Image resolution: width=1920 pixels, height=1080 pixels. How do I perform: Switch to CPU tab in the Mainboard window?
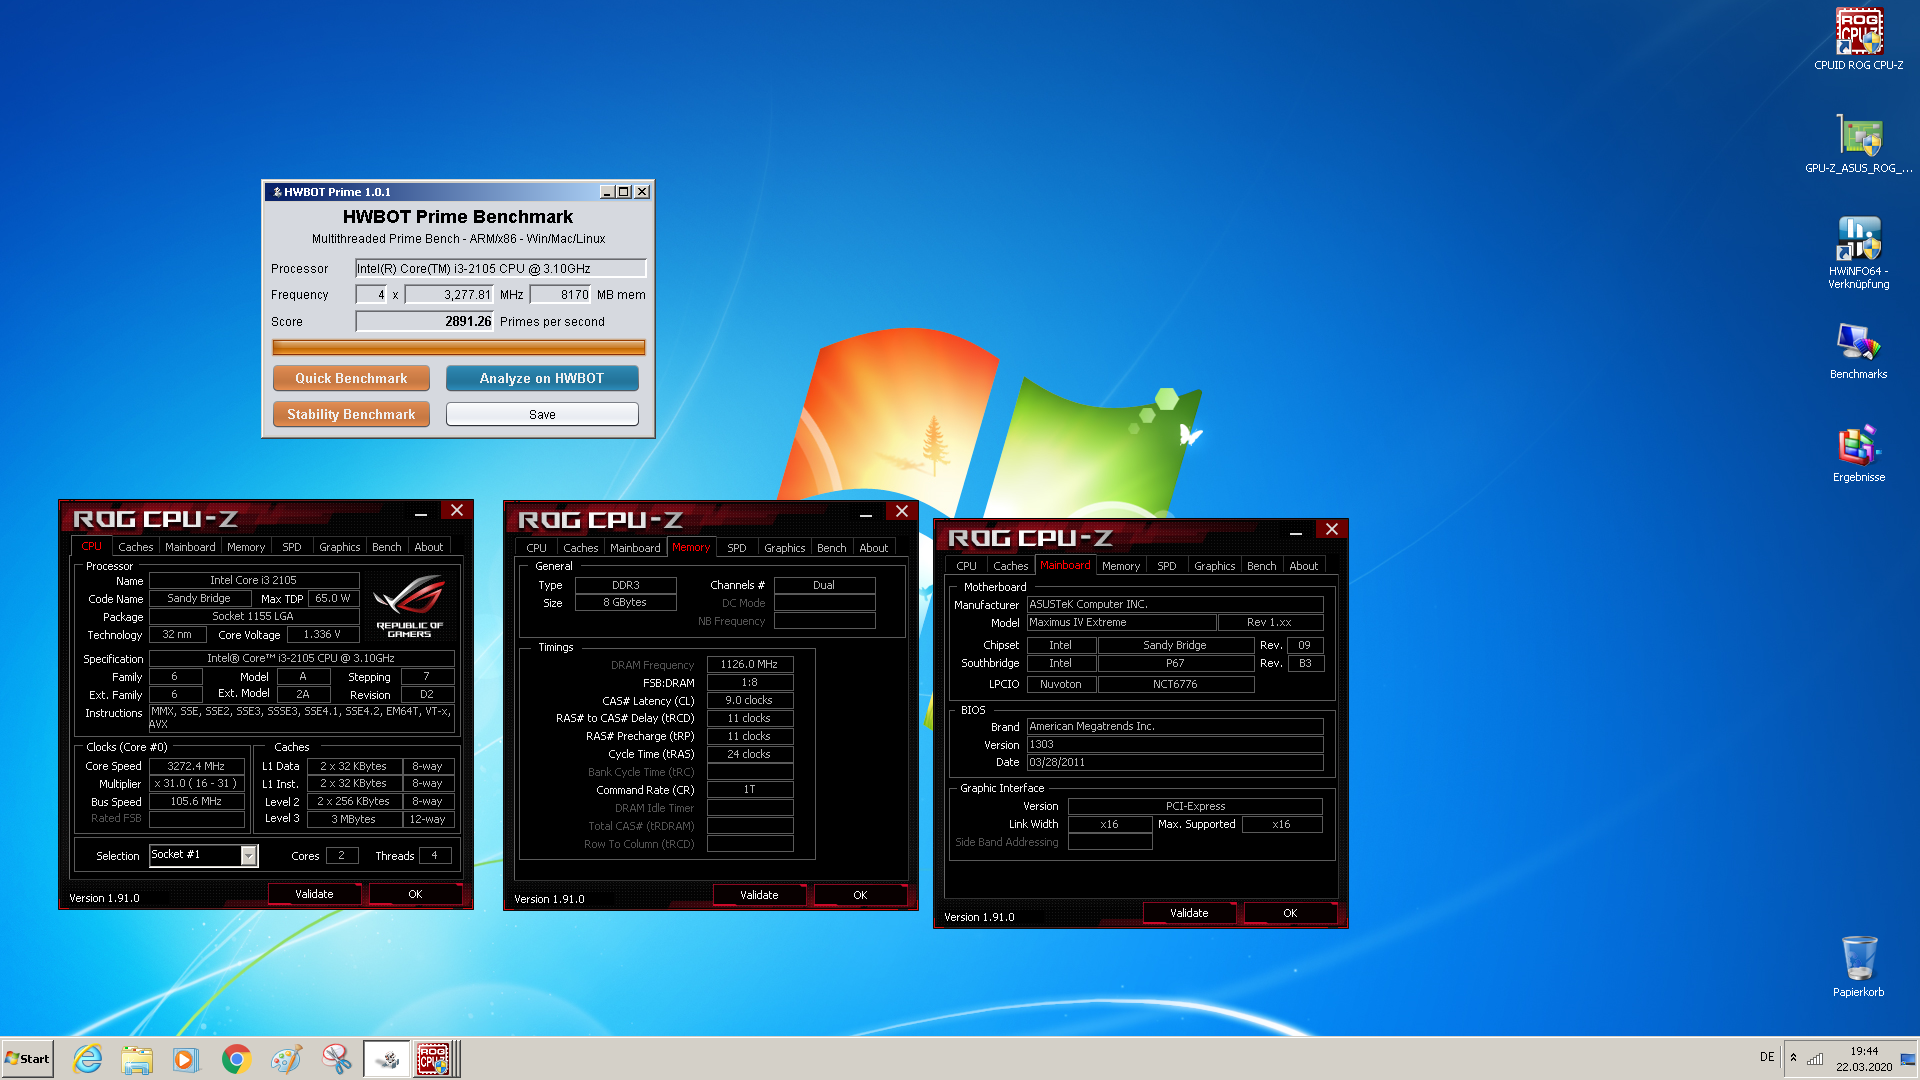tap(967, 566)
